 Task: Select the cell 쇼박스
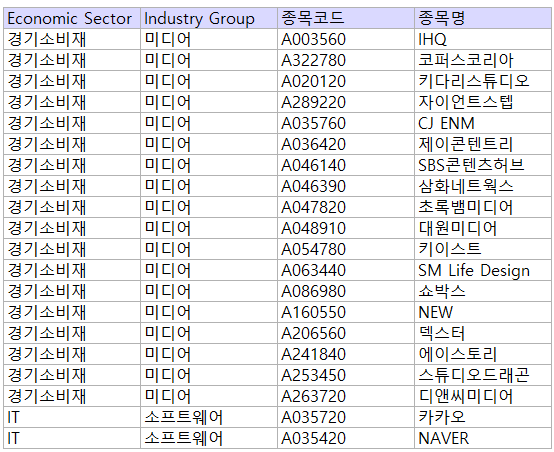click(483, 291)
